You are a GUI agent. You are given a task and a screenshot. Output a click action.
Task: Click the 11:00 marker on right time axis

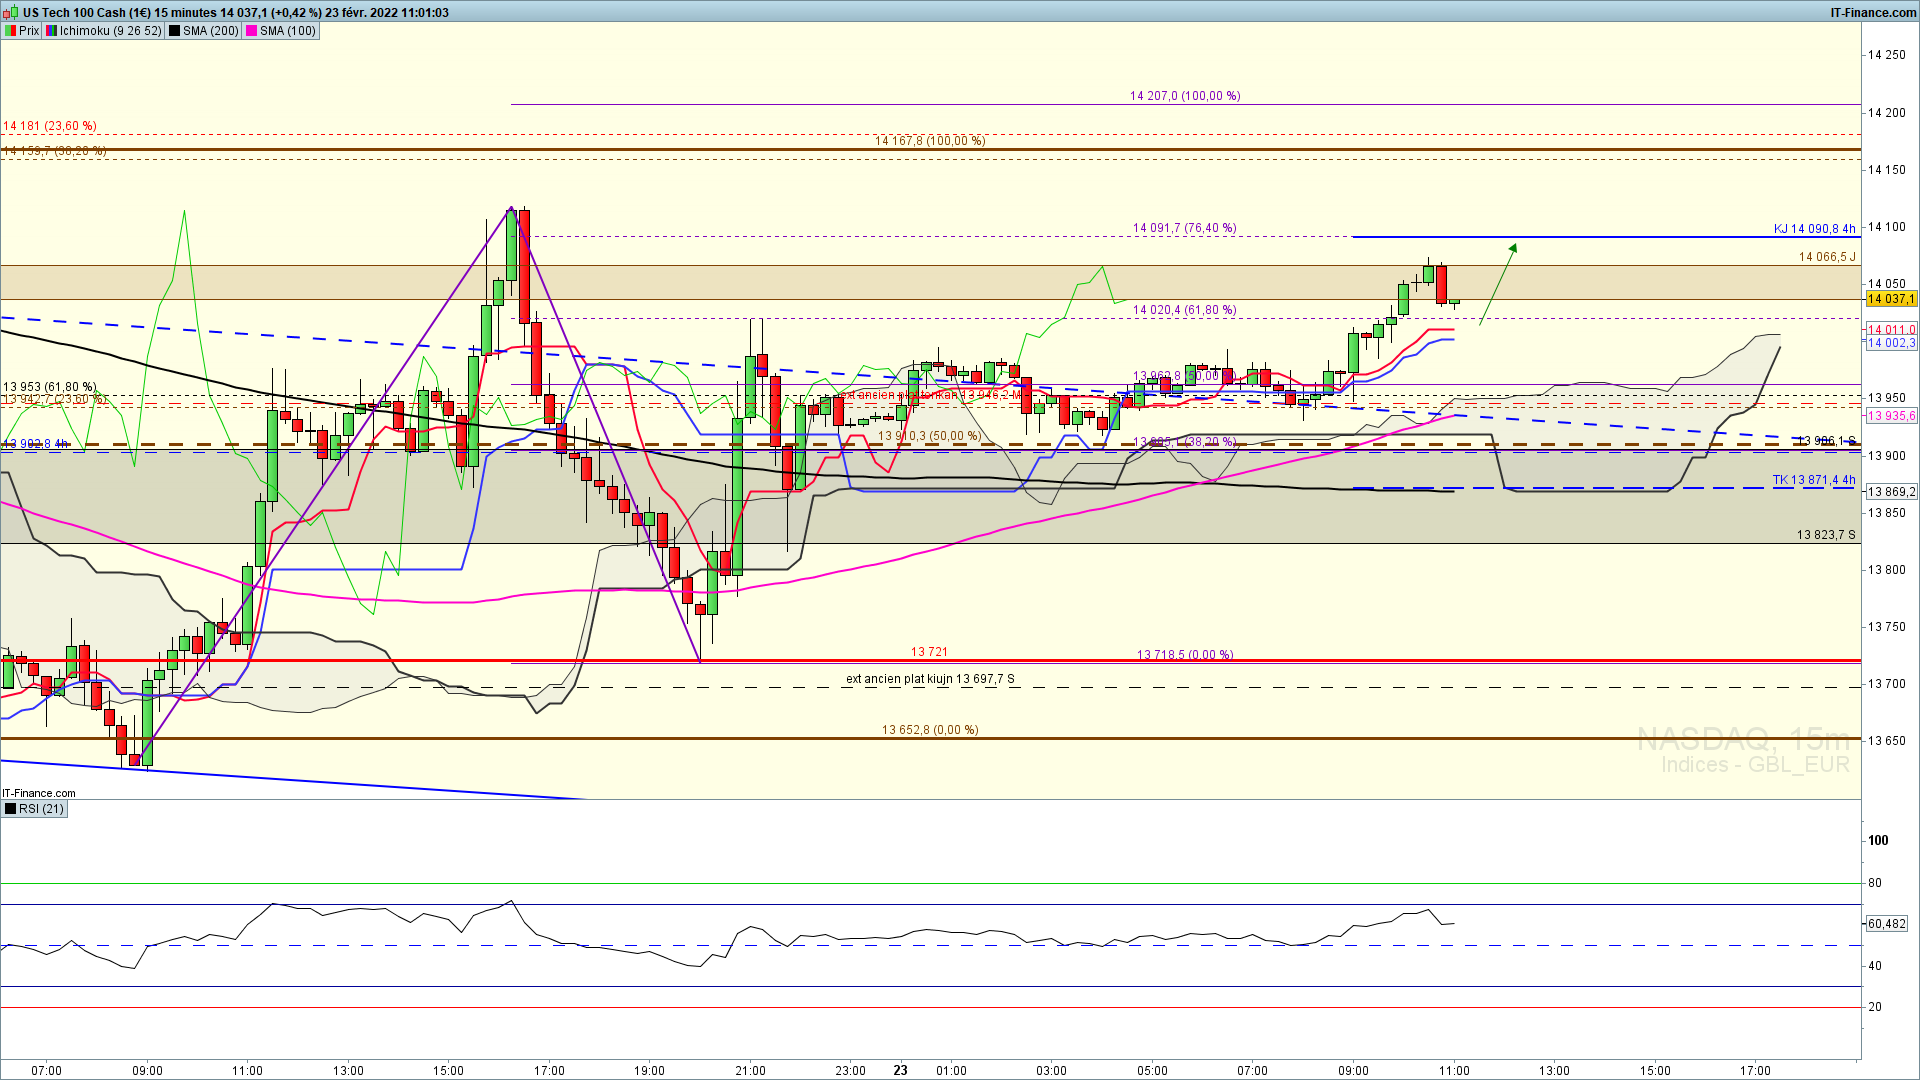point(1453,1070)
